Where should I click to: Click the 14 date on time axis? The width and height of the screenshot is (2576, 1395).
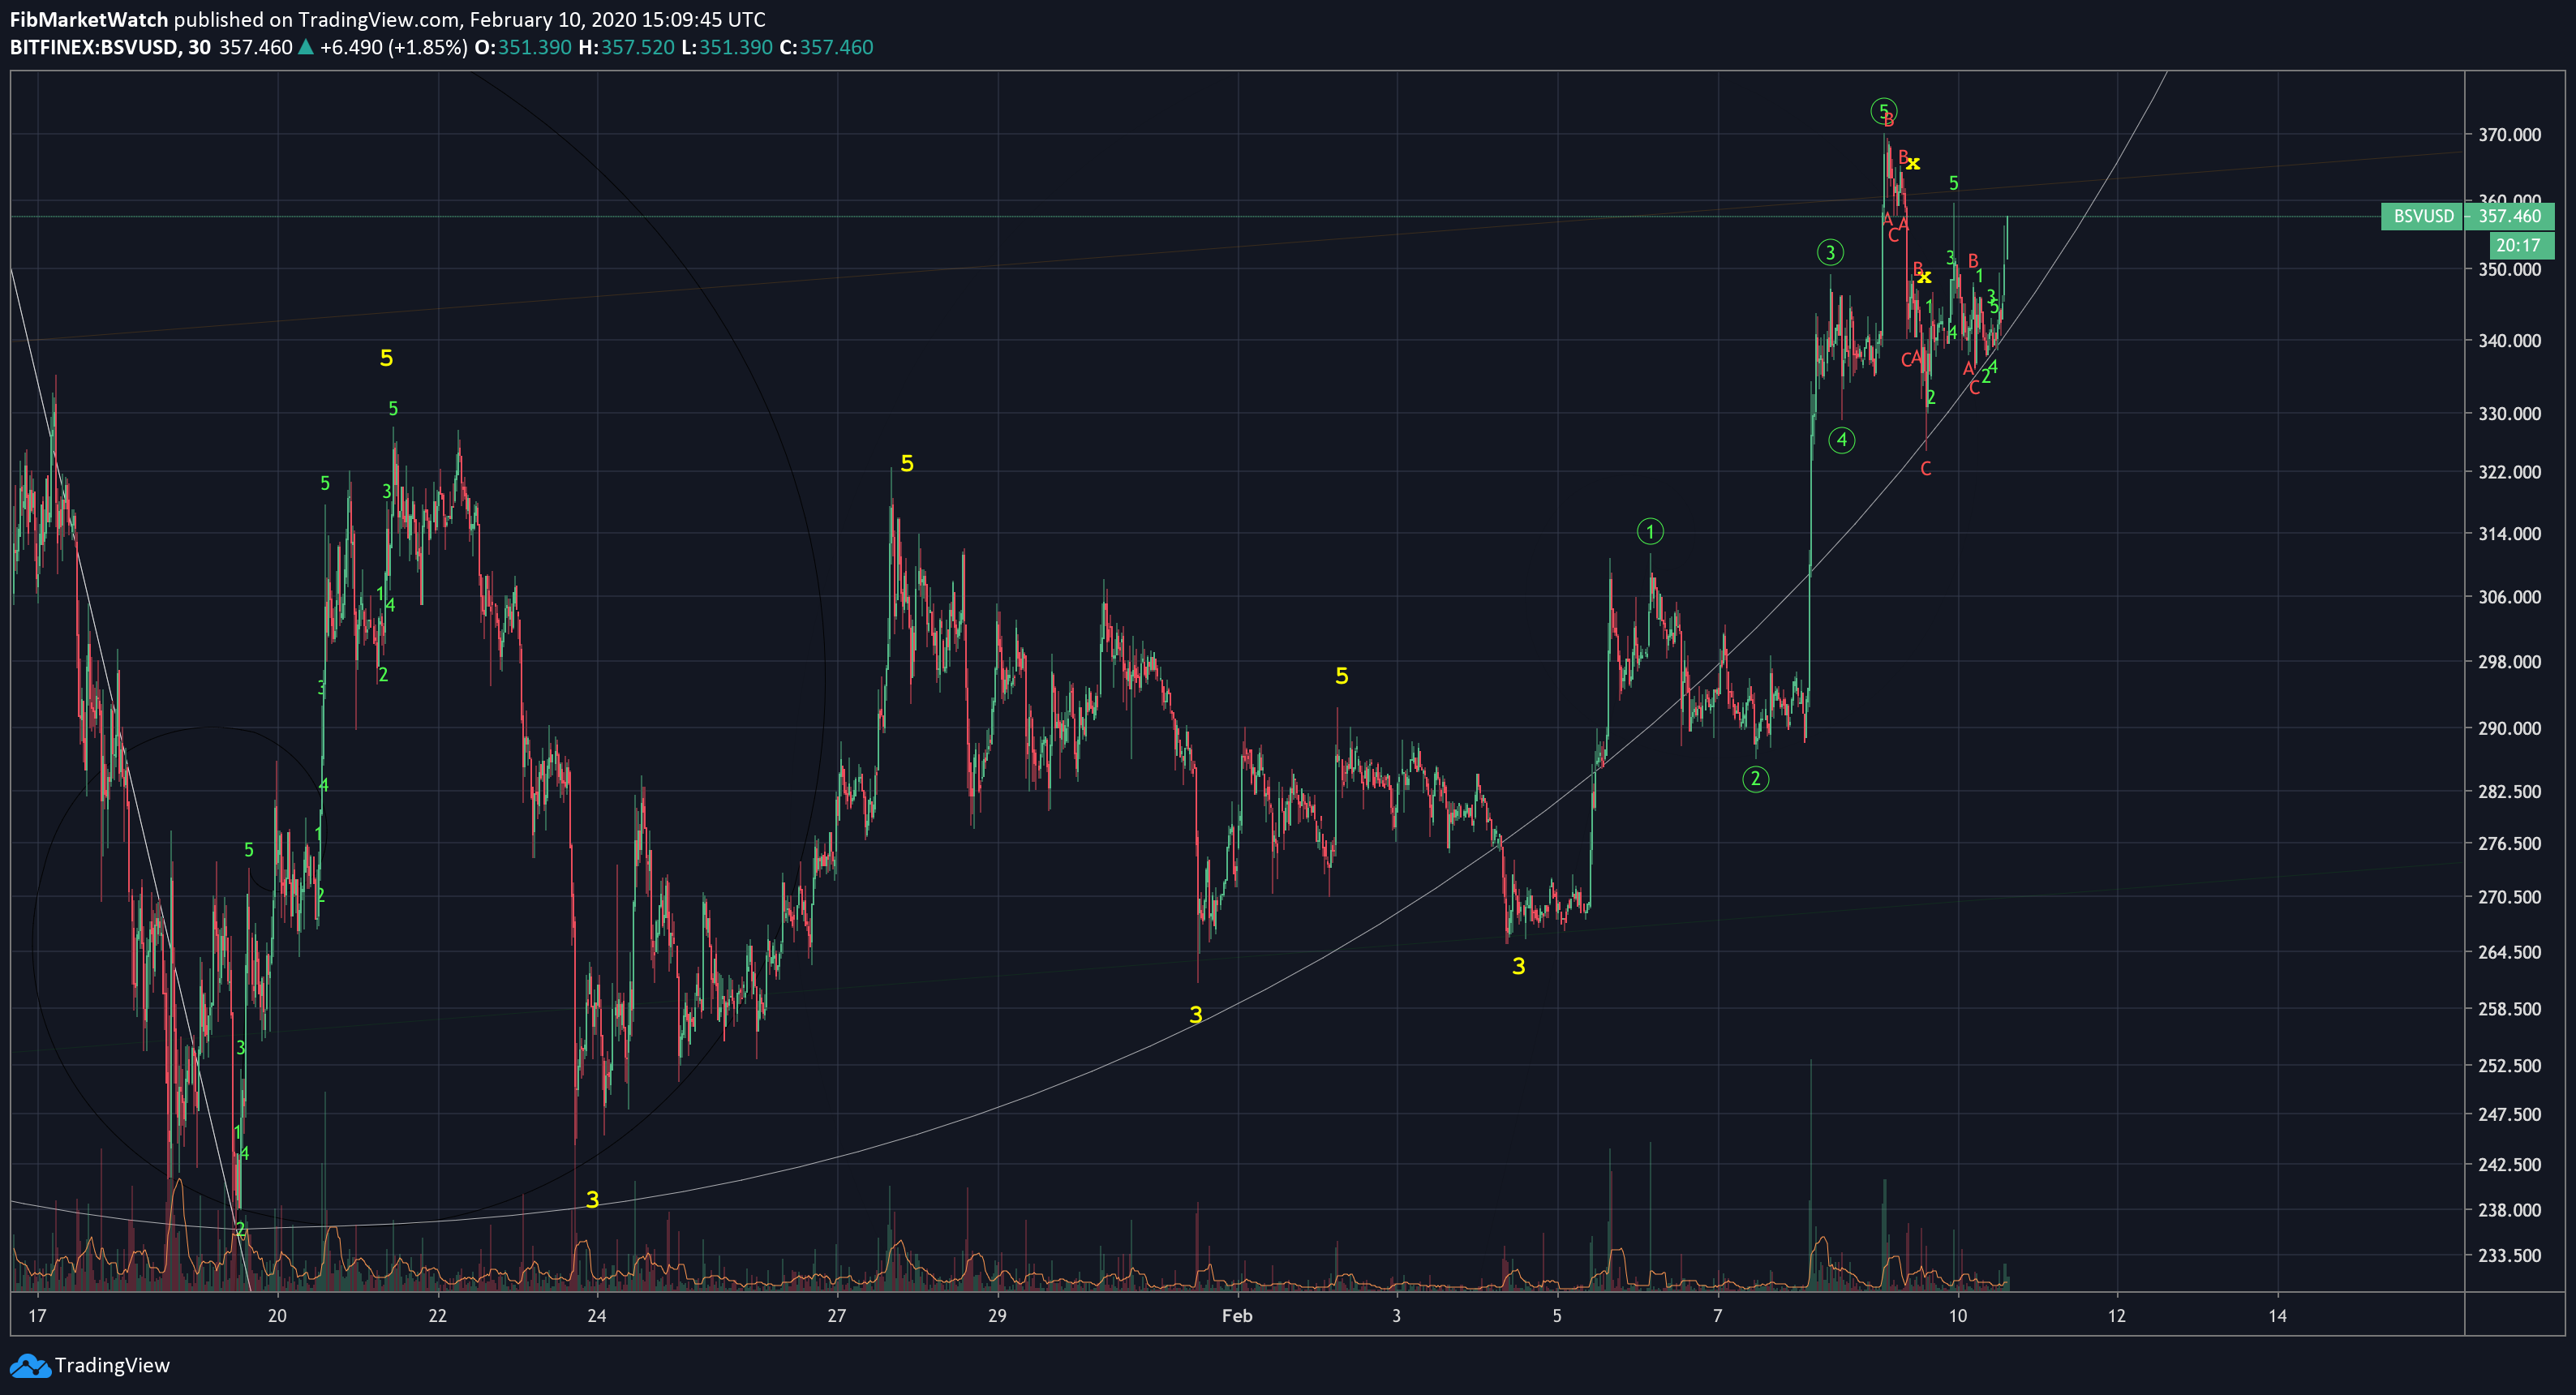2277,1316
